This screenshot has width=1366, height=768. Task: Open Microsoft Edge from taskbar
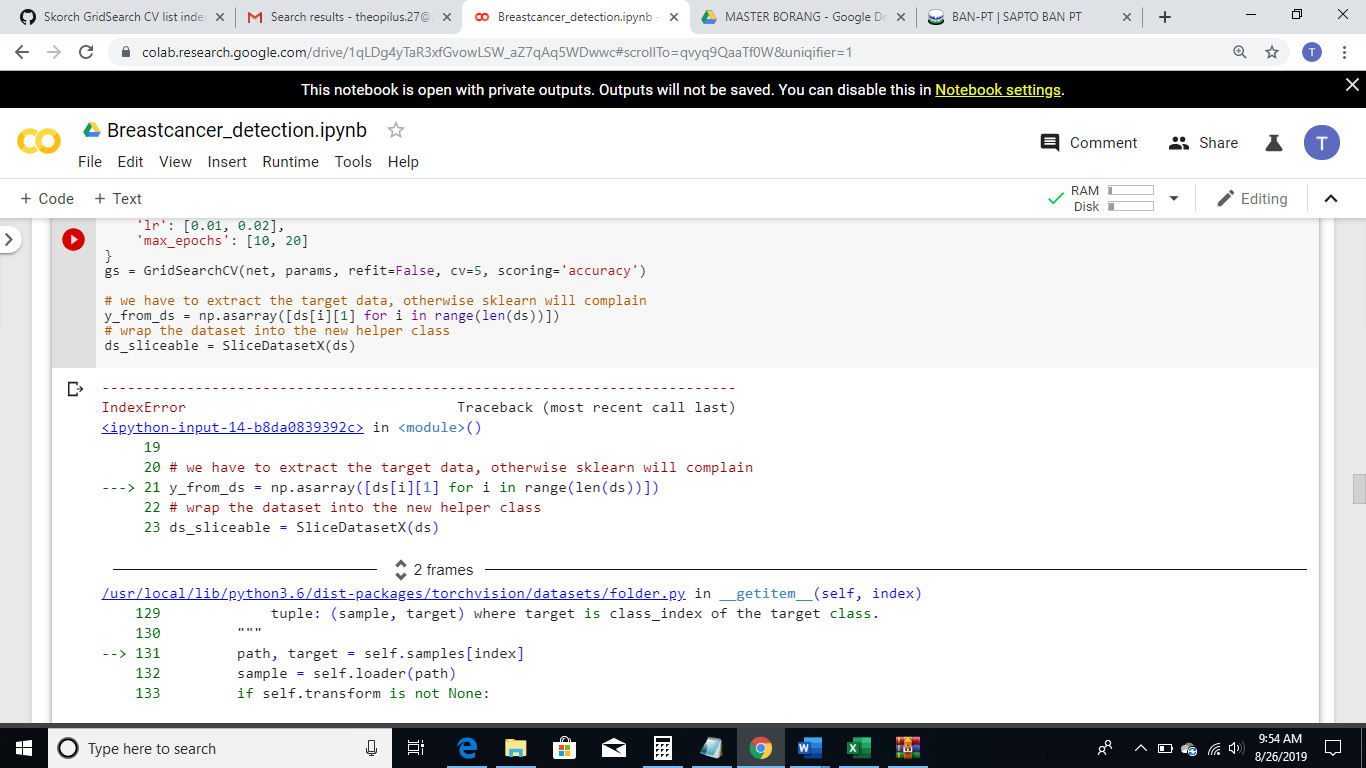click(x=467, y=748)
